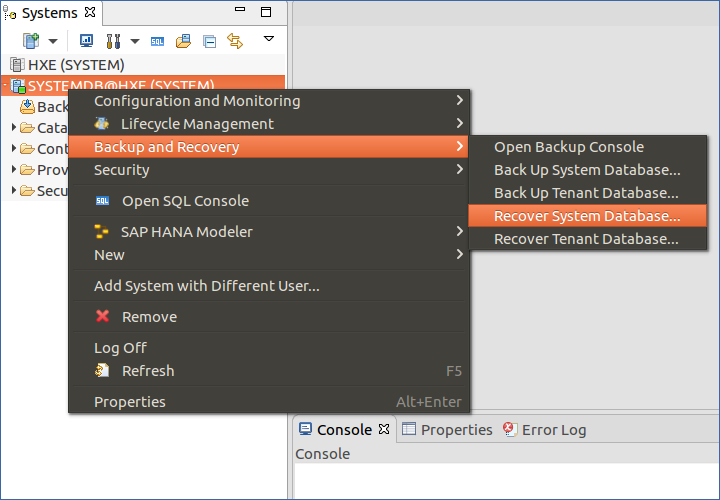The width and height of the screenshot is (720, 500).
Task: Open Lifecycle Management submenu
Action: coord(269,124)
